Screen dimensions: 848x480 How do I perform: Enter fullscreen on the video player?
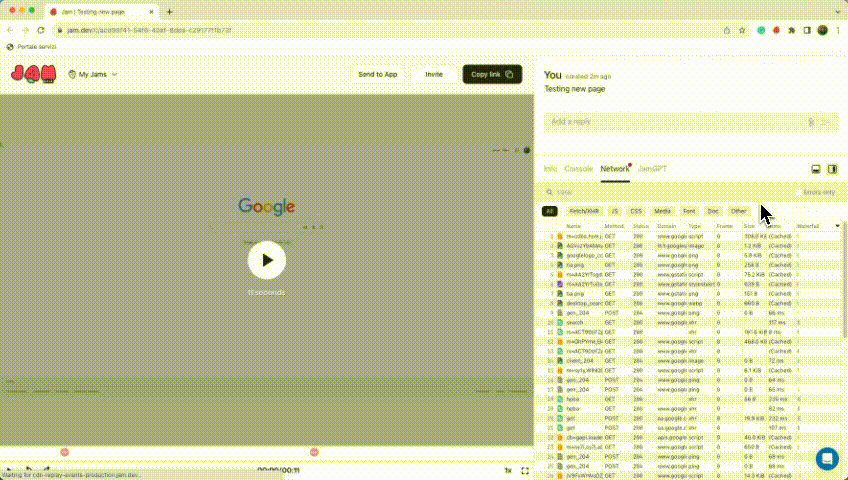point(525,470)
